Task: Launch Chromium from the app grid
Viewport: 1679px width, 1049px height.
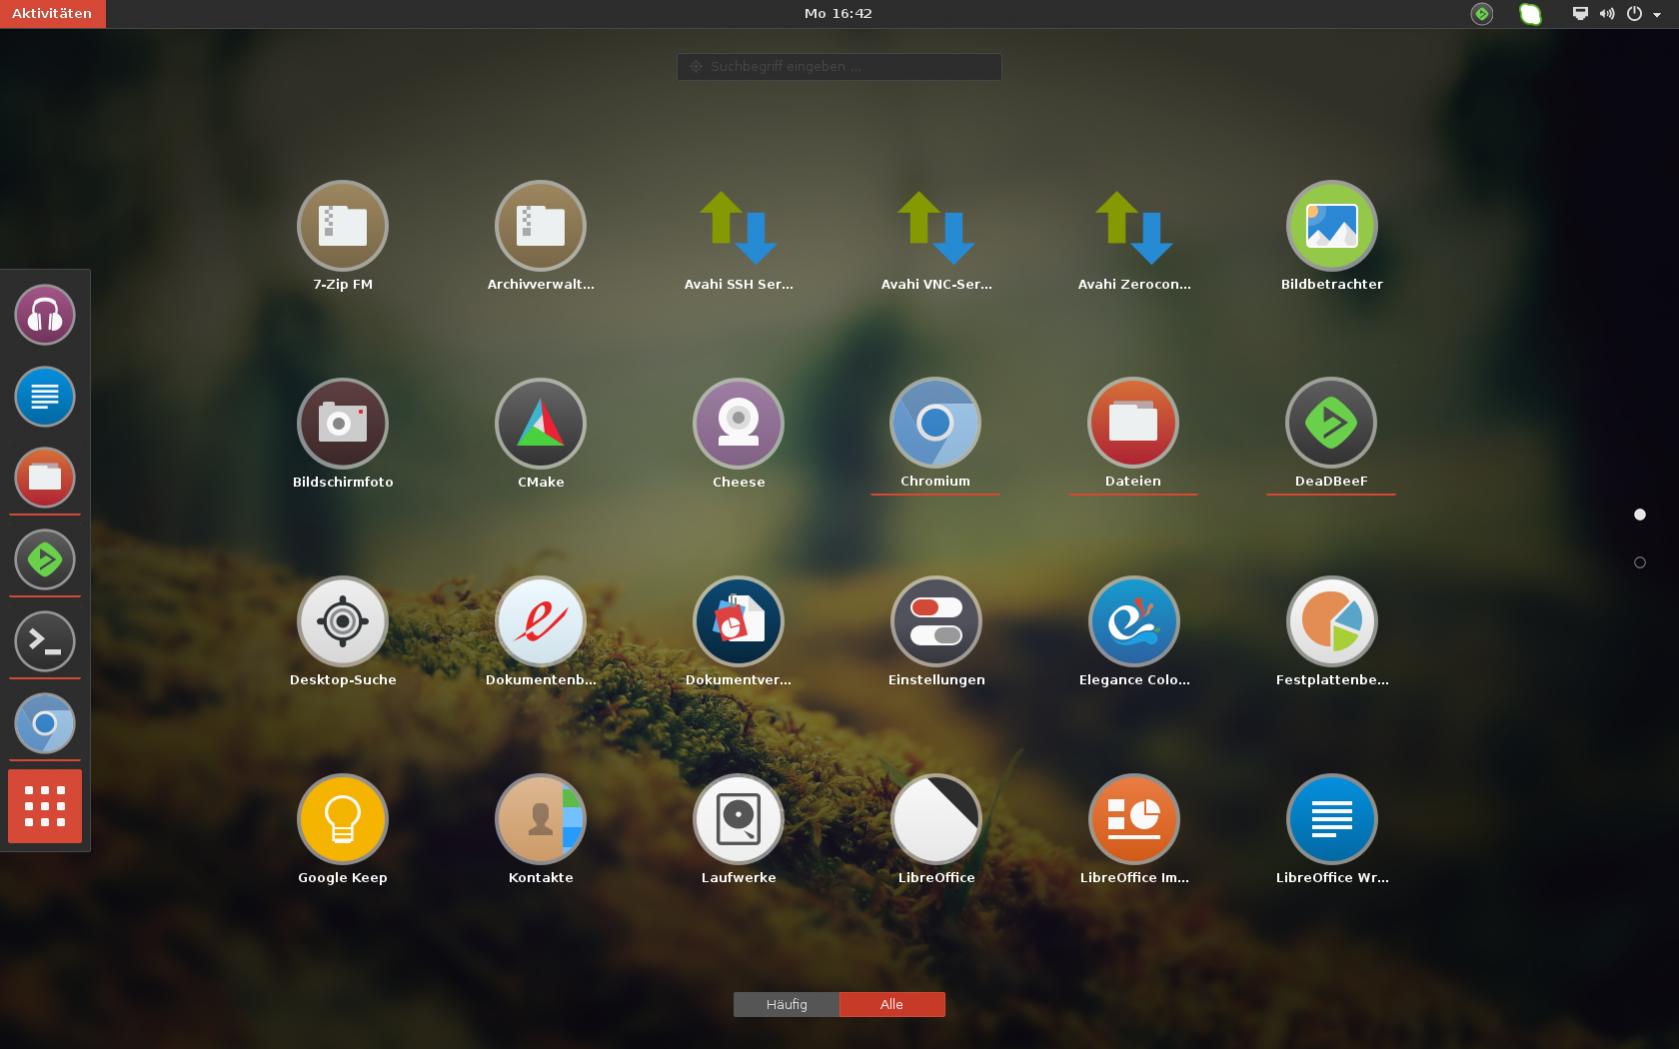Action: [936, 424]
